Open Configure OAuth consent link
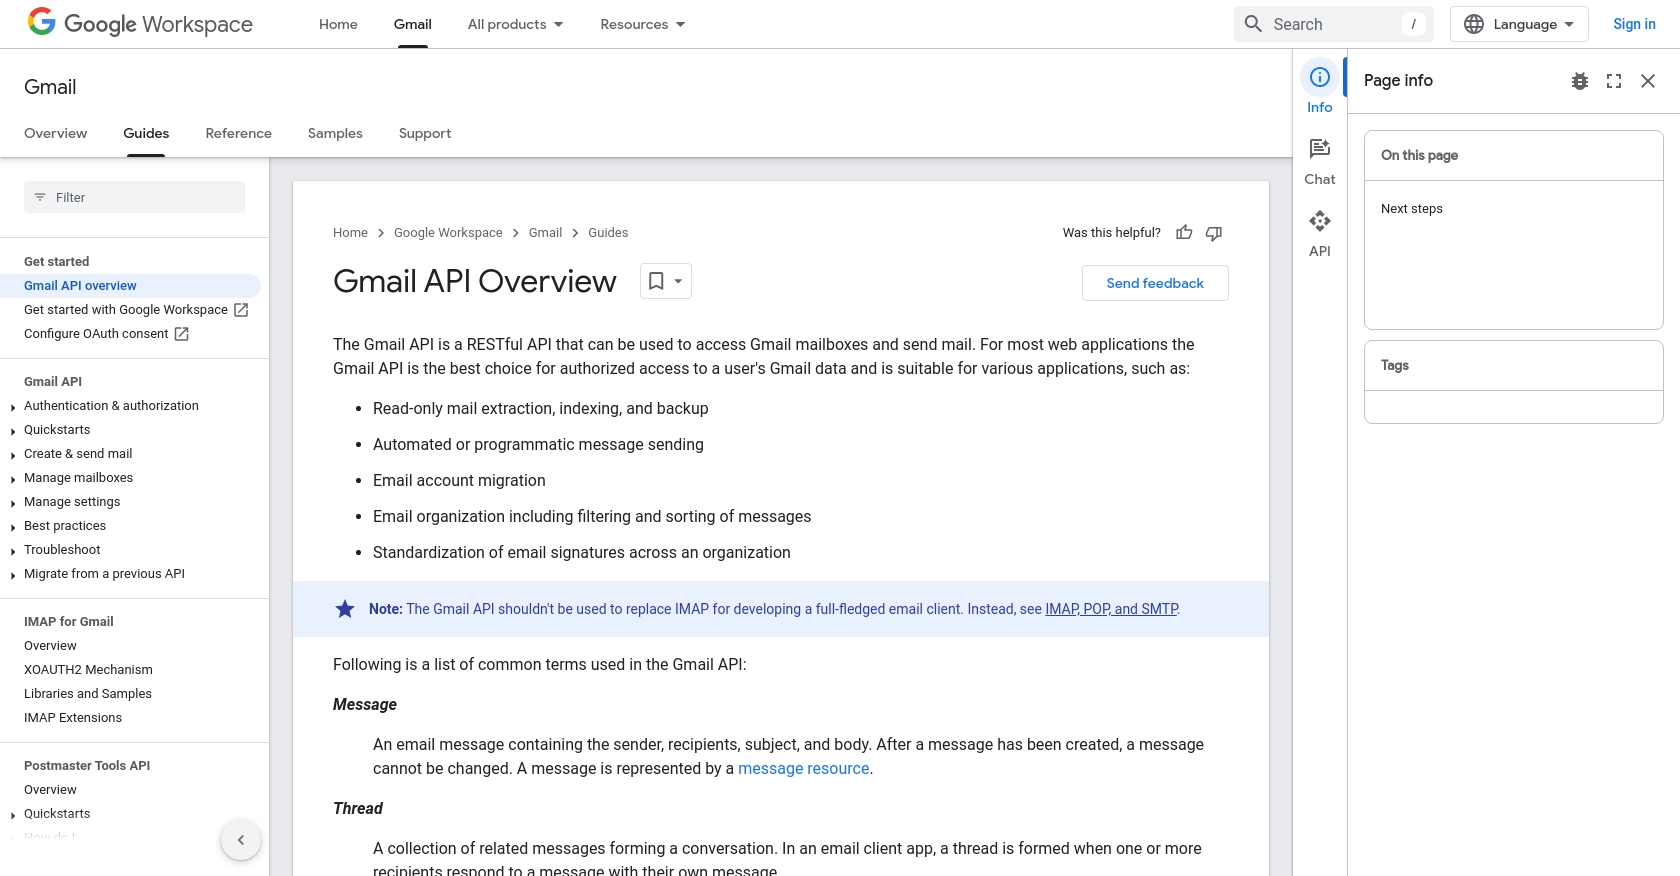Viewport: 1680px width, 876px height. [96, 334]
